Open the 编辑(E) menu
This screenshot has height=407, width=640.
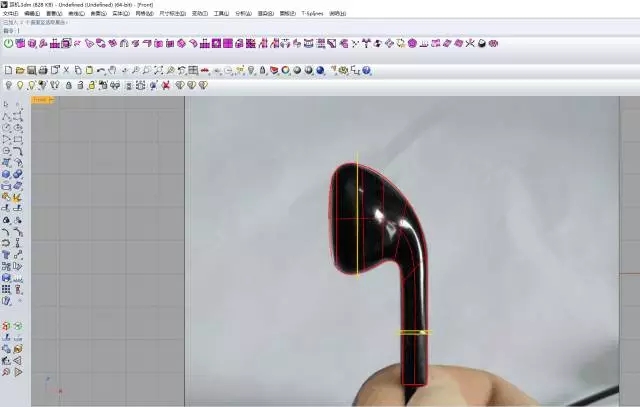(32, 13)
